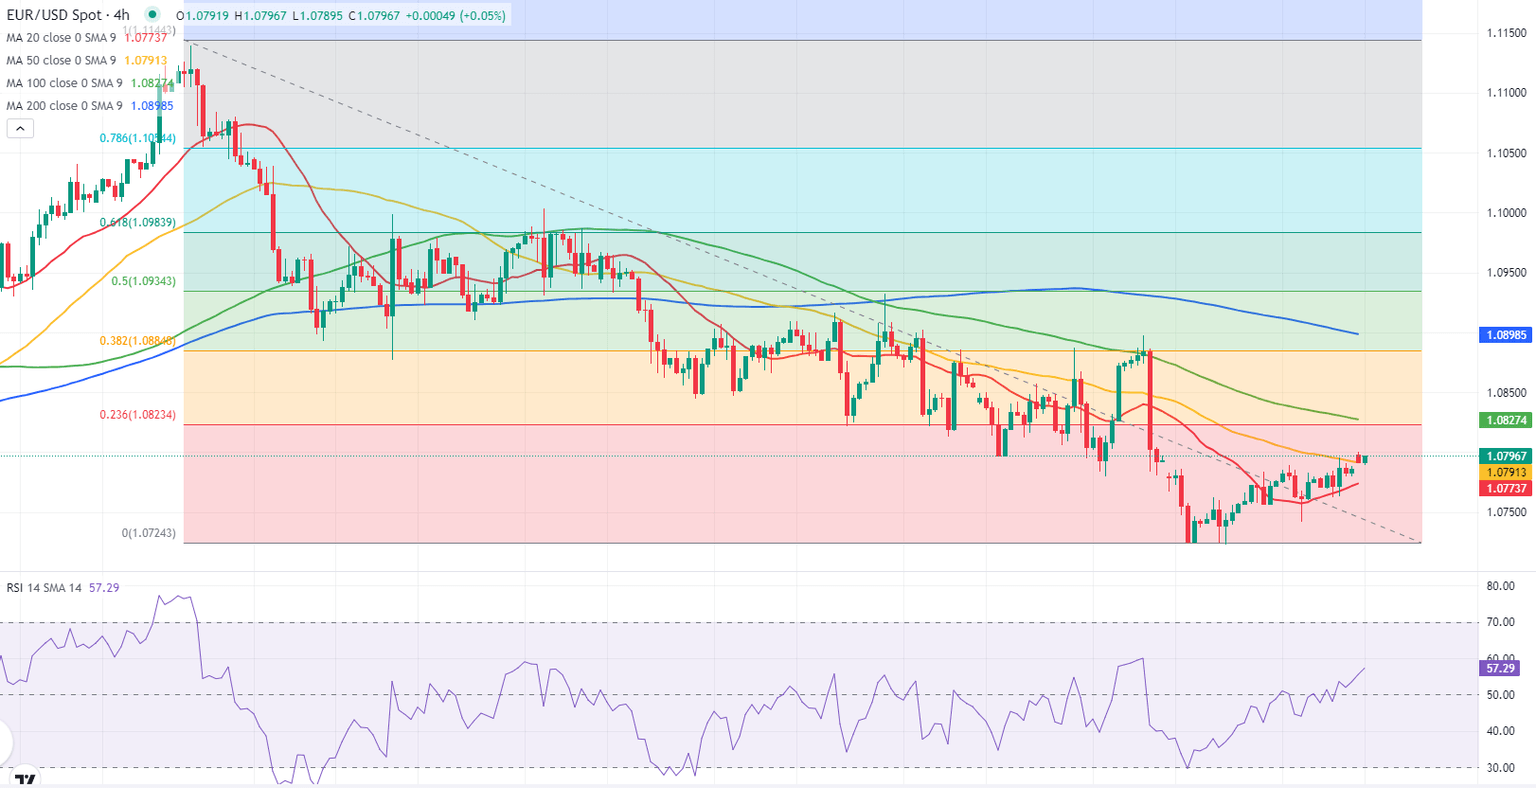Click the 1.11500 price scale tick

(1506, 34)
